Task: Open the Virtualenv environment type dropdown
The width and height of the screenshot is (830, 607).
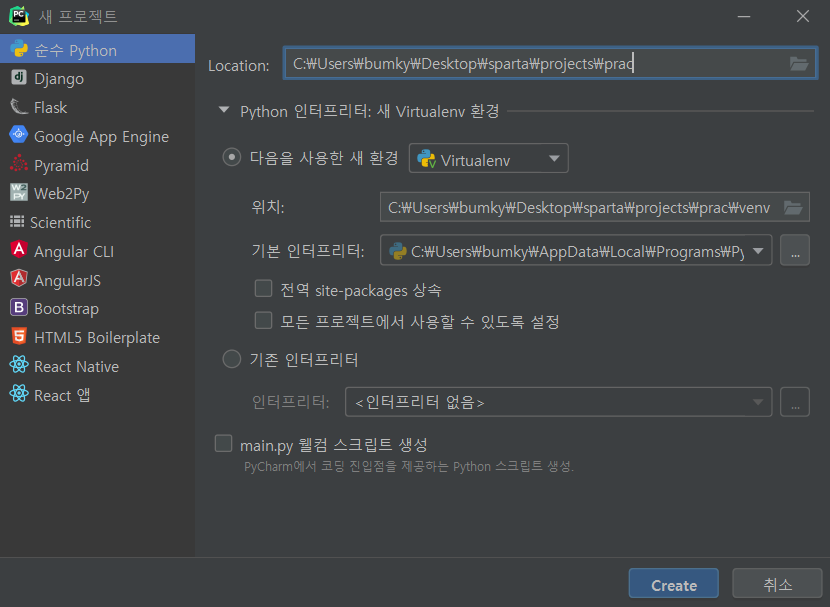Action: 489,158
